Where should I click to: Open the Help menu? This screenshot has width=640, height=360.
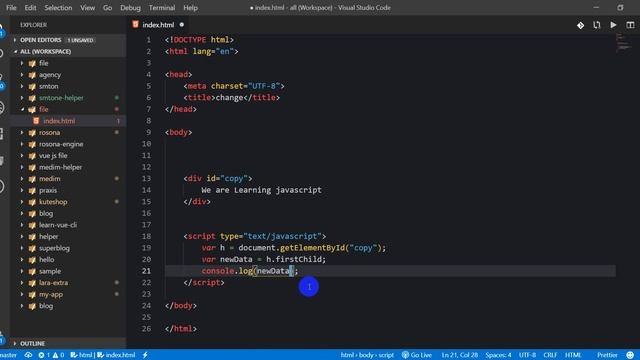coord(190,8)
